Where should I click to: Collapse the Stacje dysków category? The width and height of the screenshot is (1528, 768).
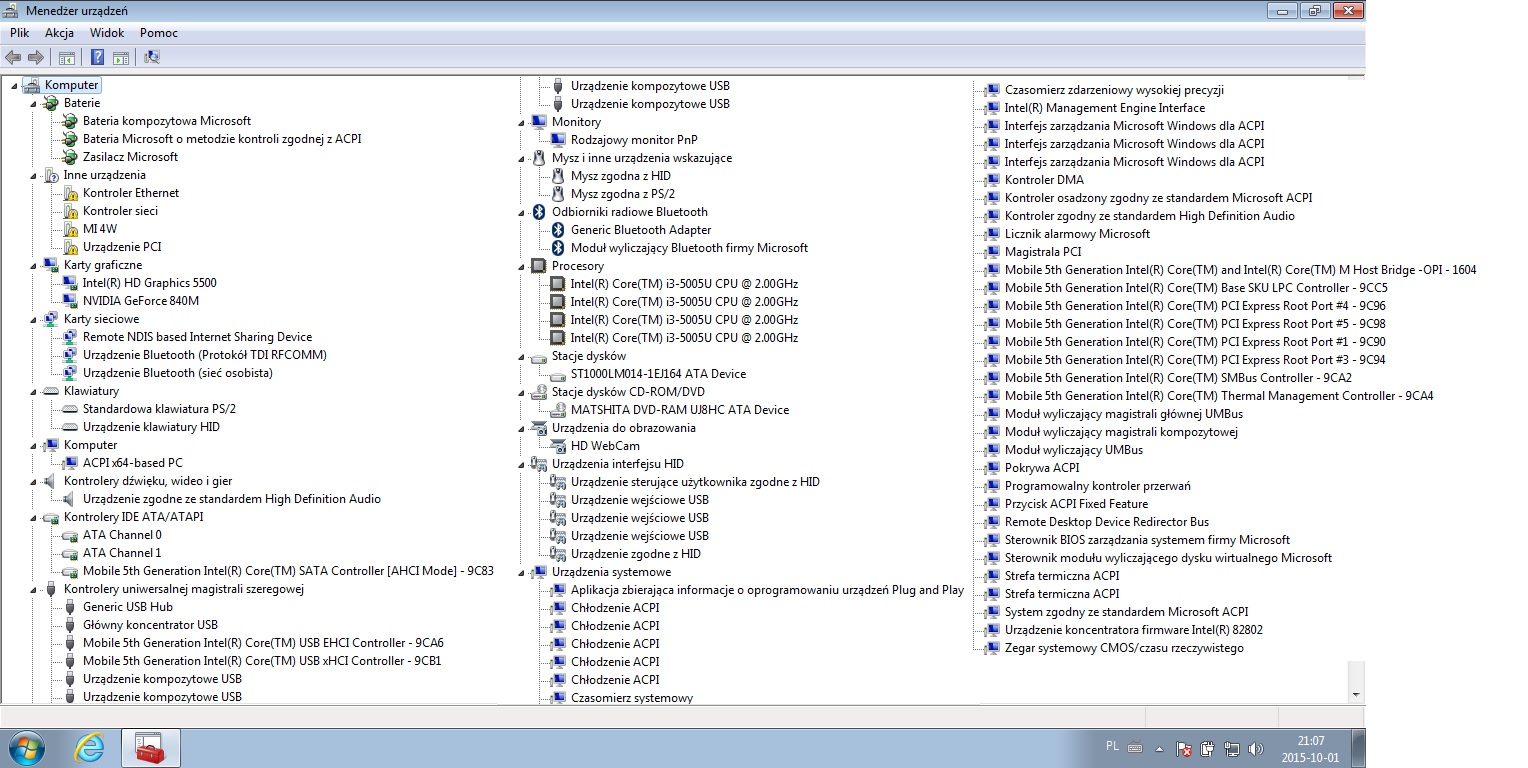click(521, 356)
